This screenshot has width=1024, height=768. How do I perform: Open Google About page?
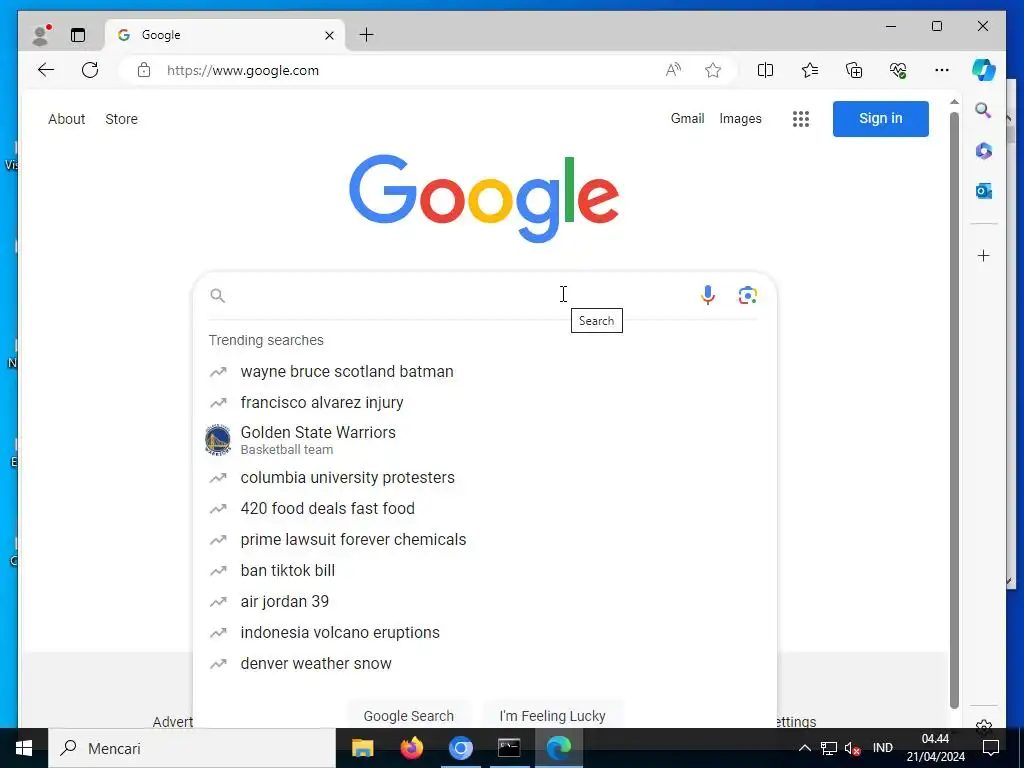[x=67, y=119]
